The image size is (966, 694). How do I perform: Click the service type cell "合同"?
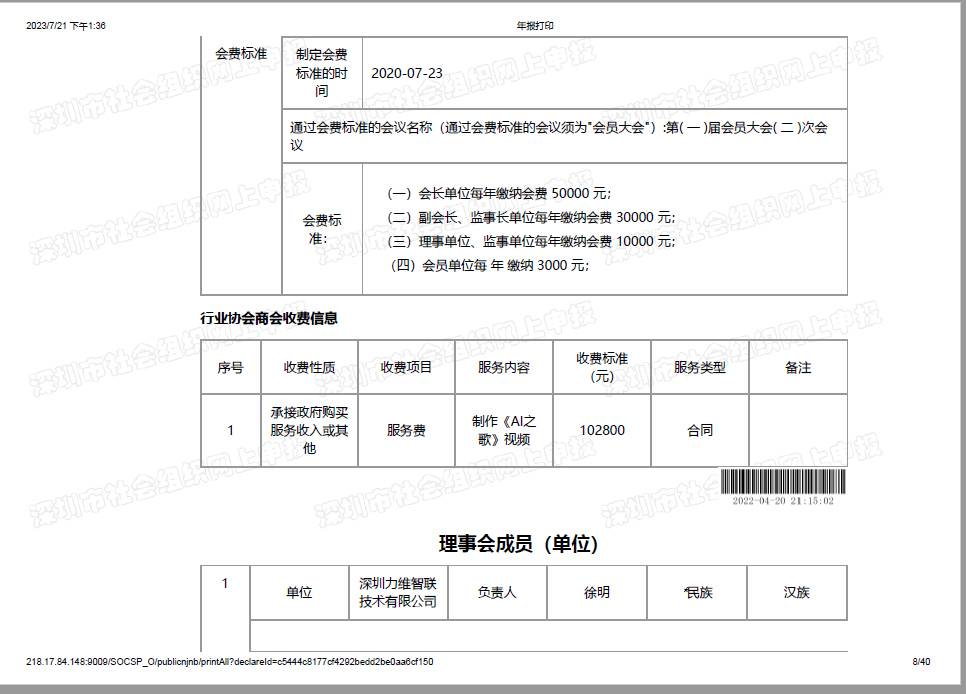click(700, 430)
